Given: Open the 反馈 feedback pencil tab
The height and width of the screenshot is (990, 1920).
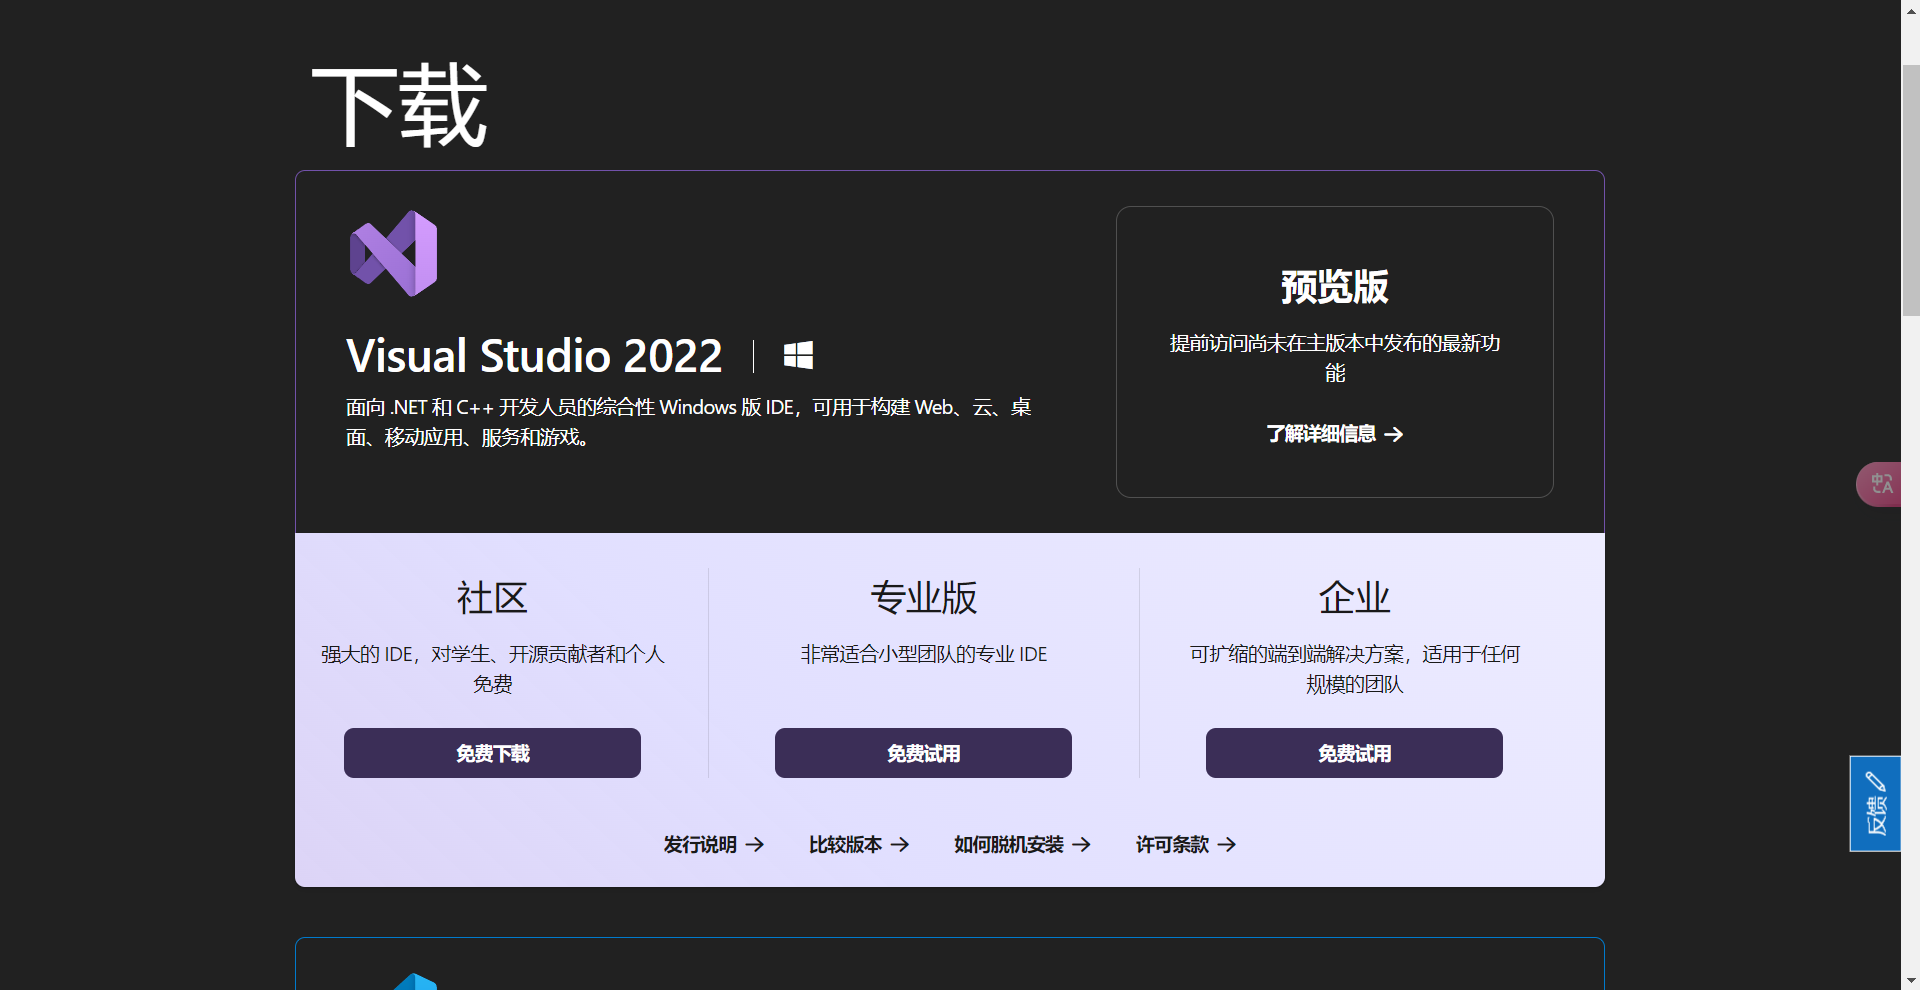Looking at the screenshot, I should [x=1875, y=804].
